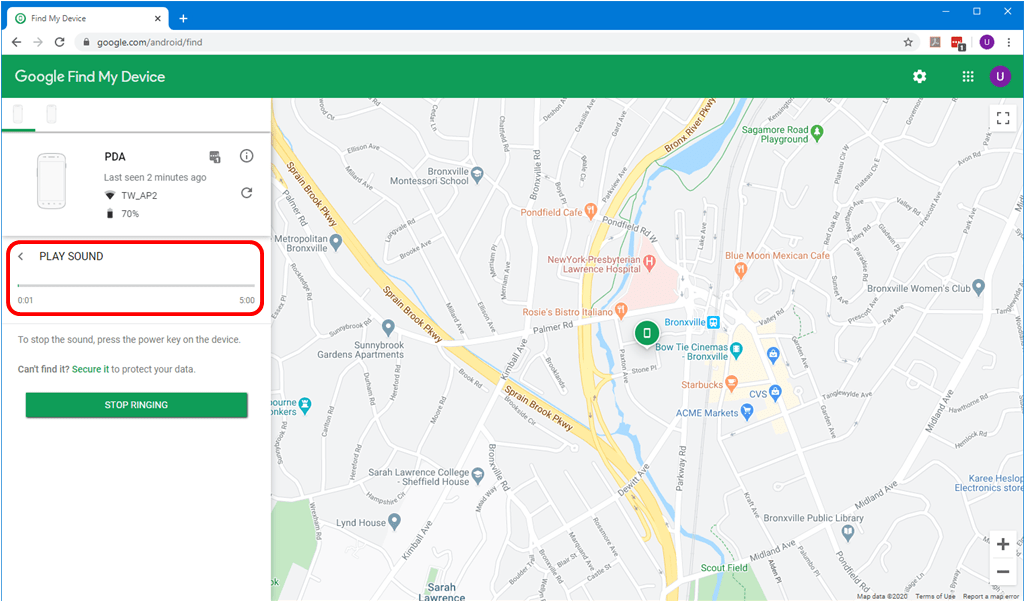Click Pondfield Cafe marker
This screenshot has width=1025, height=601.
590,213
